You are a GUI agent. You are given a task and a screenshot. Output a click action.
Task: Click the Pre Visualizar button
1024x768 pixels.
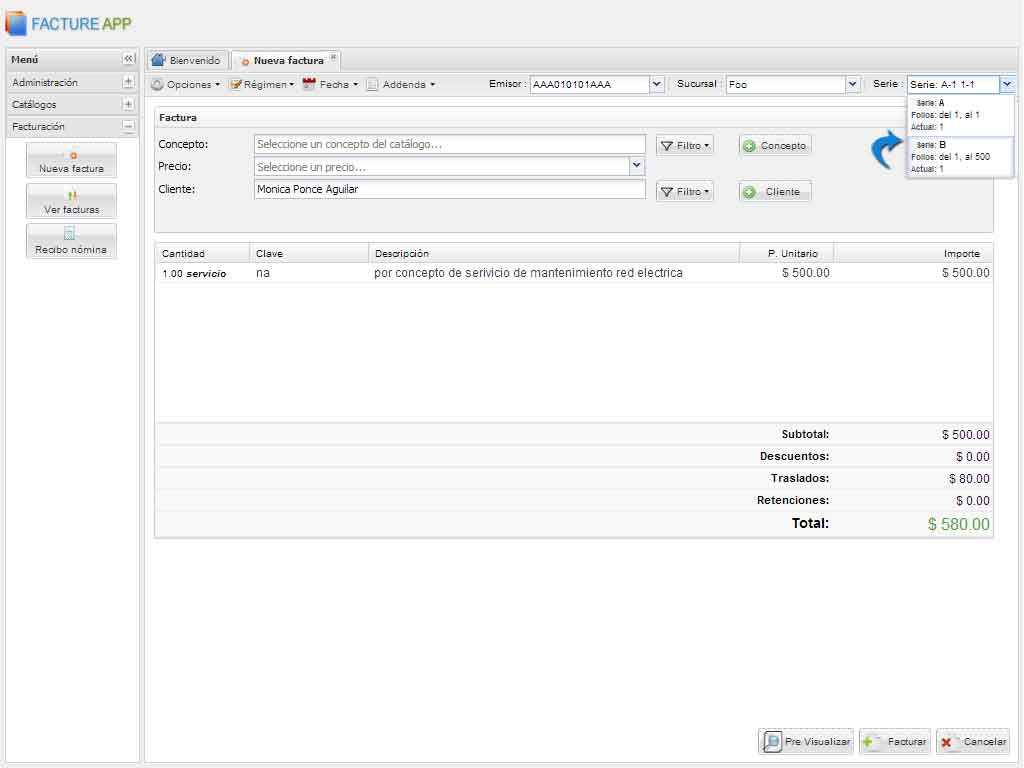(x=806, y=742)
